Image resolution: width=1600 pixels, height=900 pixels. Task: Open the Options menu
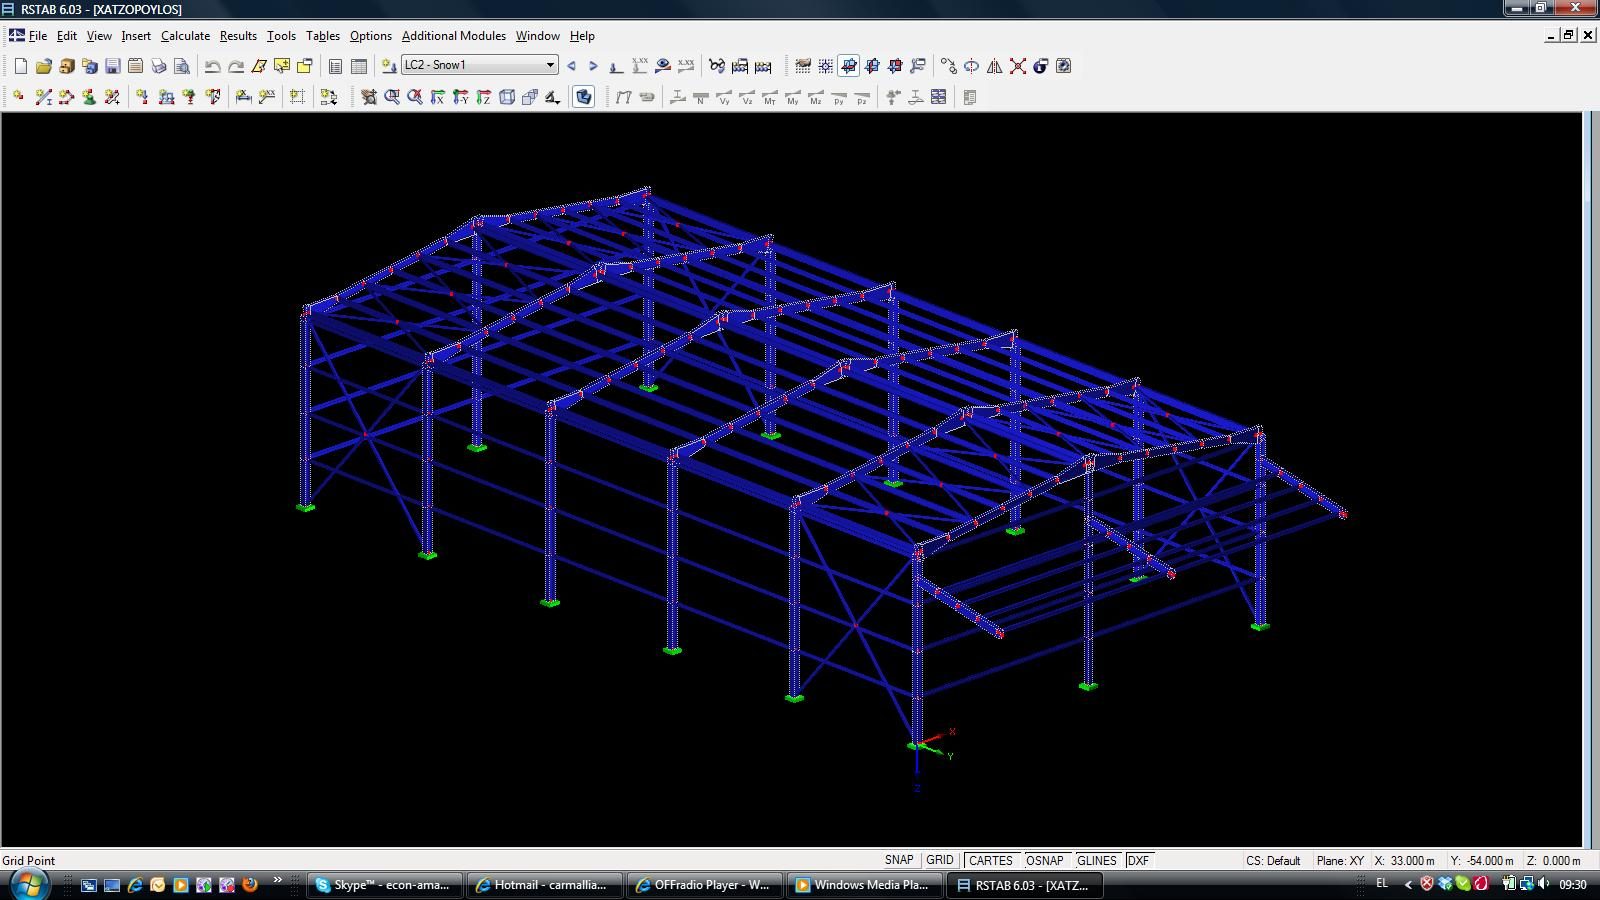pyautogui.click(x=370, y=35)
